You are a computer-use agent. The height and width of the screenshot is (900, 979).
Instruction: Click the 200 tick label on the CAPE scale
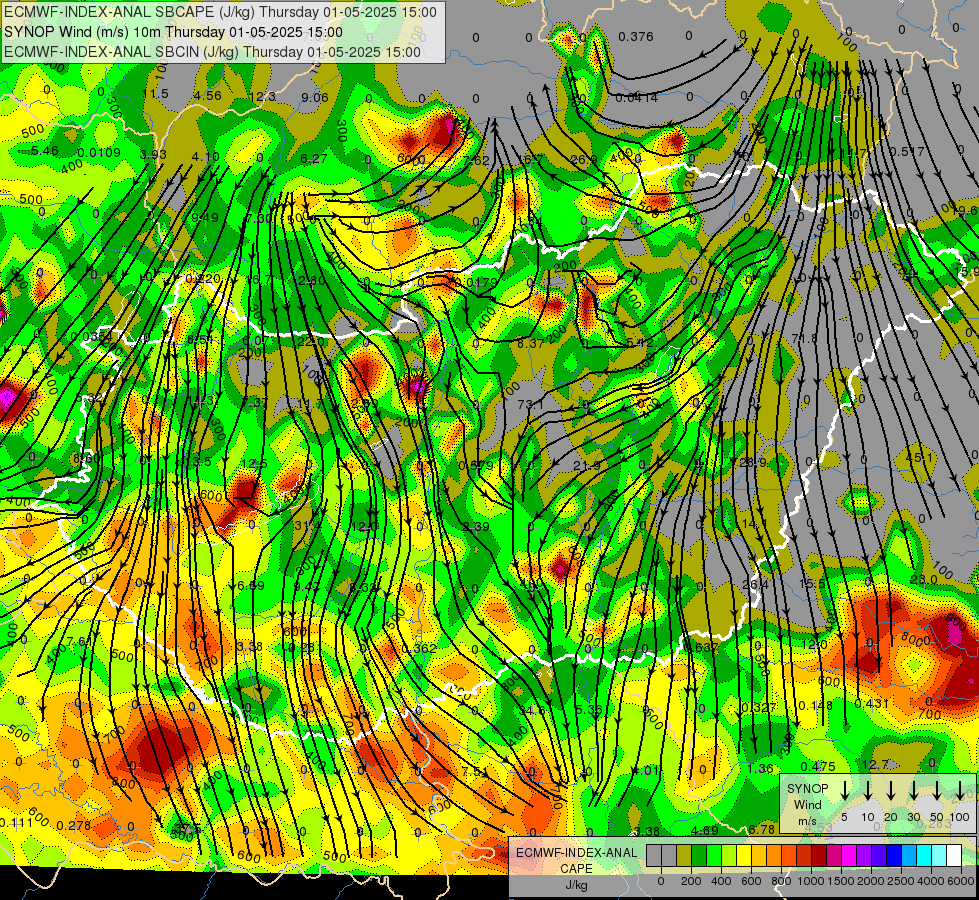click(691, 881)
